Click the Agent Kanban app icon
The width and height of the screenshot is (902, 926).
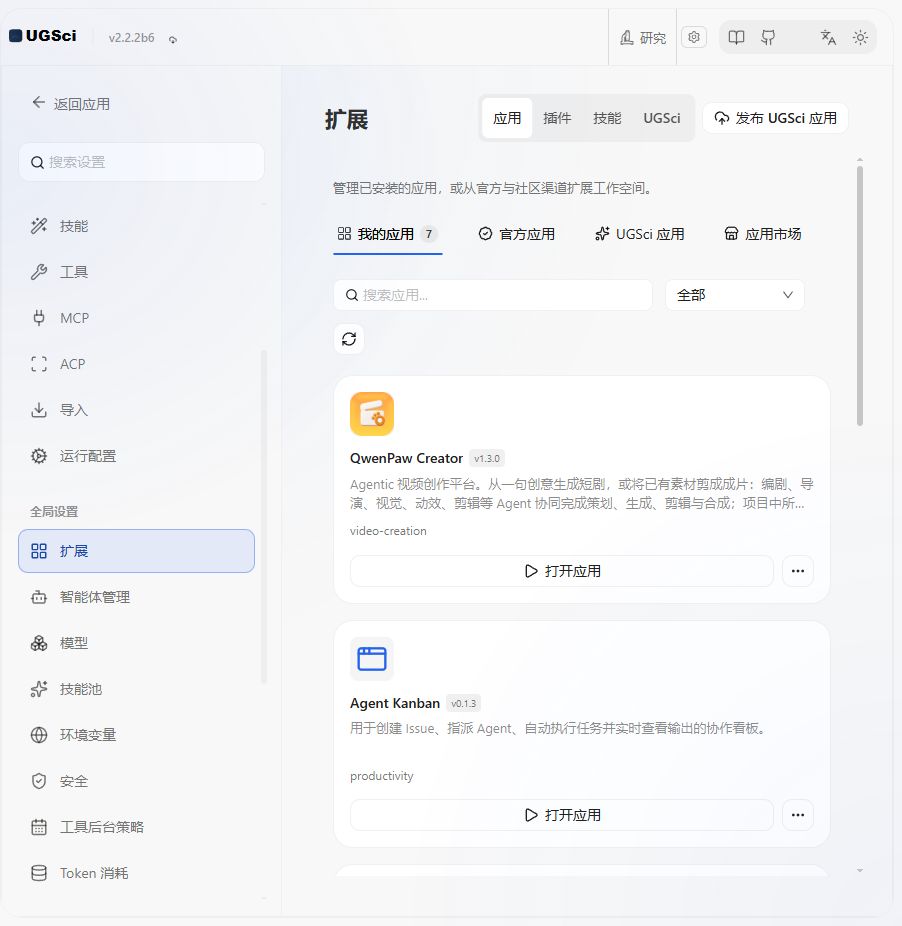coord(372,659)
